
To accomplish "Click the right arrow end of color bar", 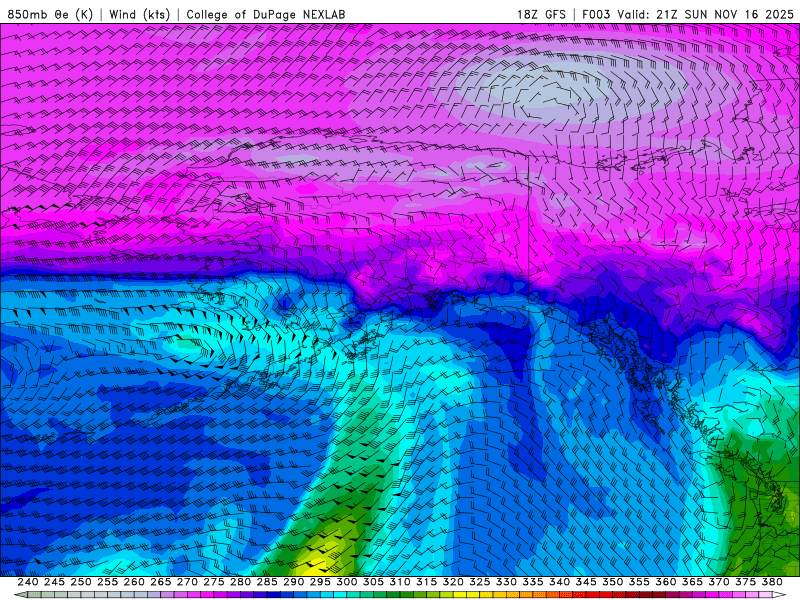I will click(779, 595).
